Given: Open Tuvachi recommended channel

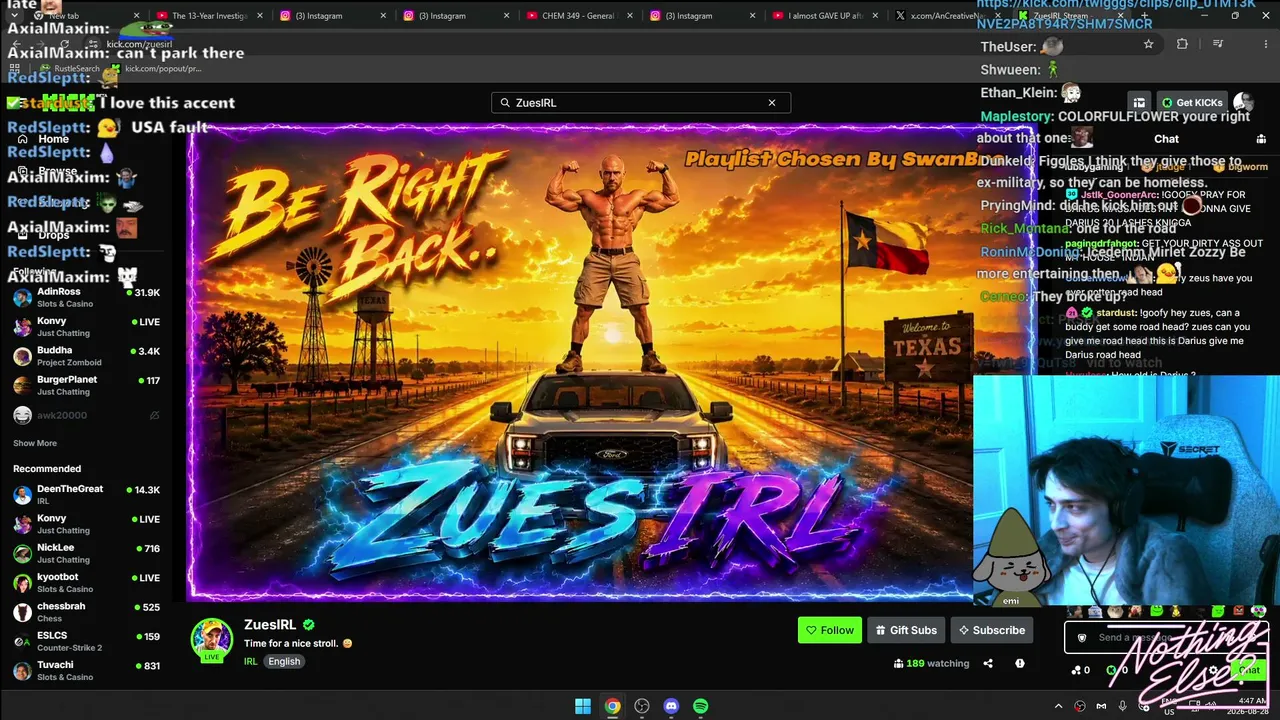Looking at the screenshot, I should click(x=86, y=671).
